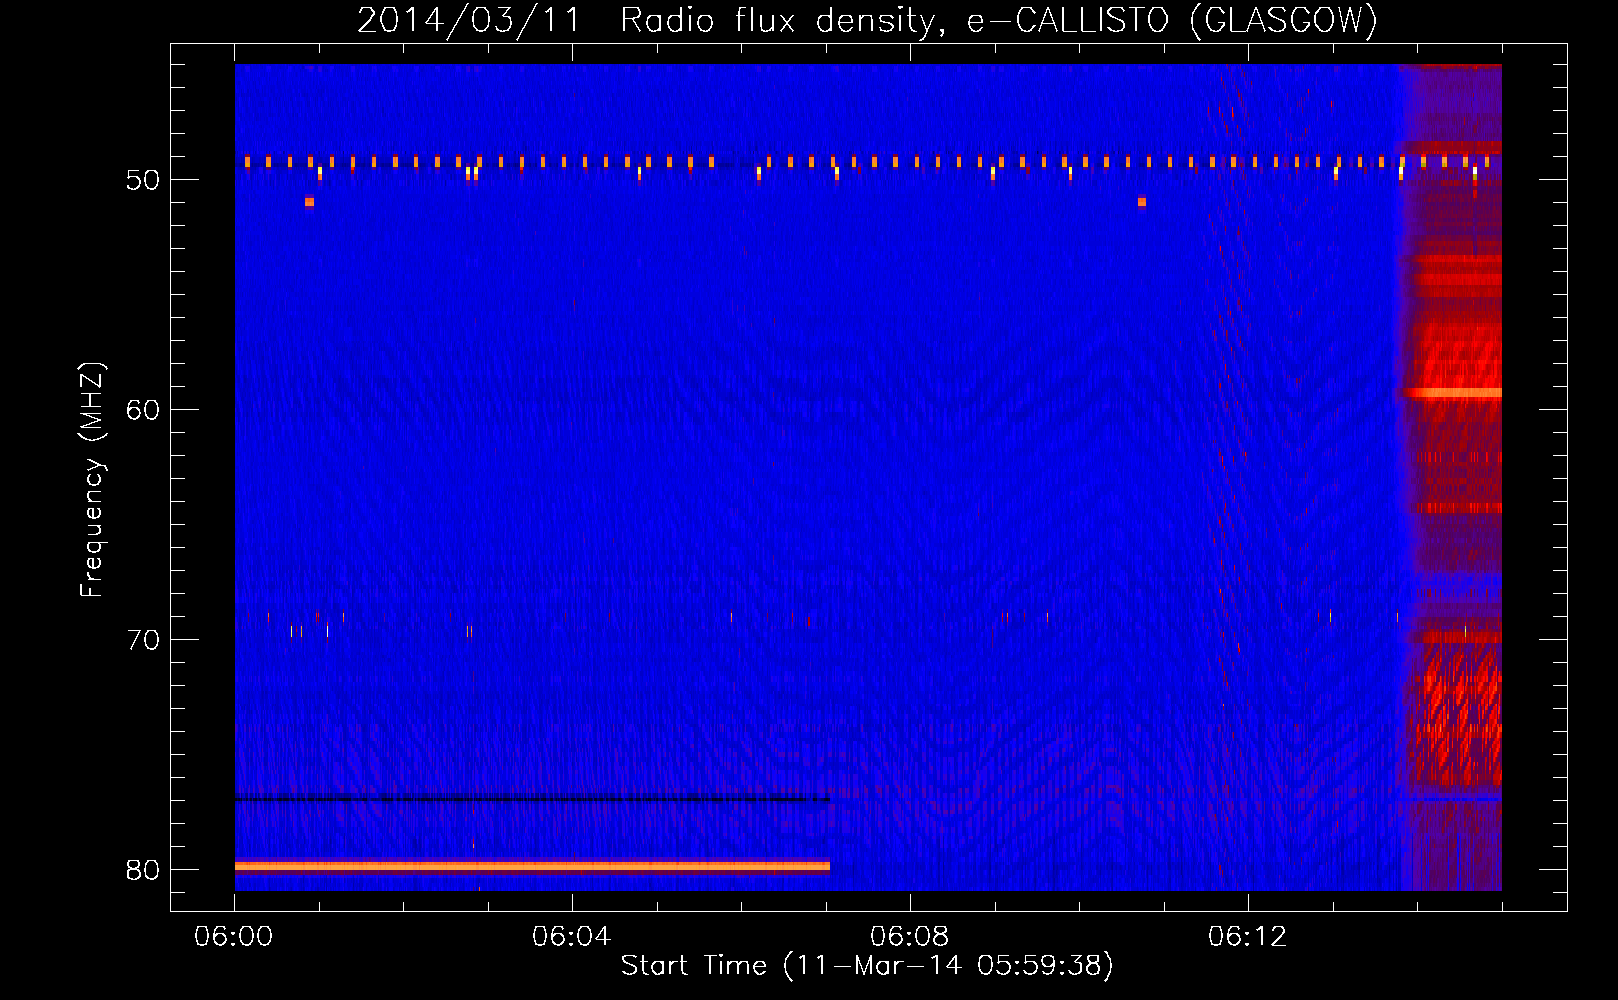1618x1000 pixels.
Task: Click the '06:00' time tick label
Action: click(234, 937)
